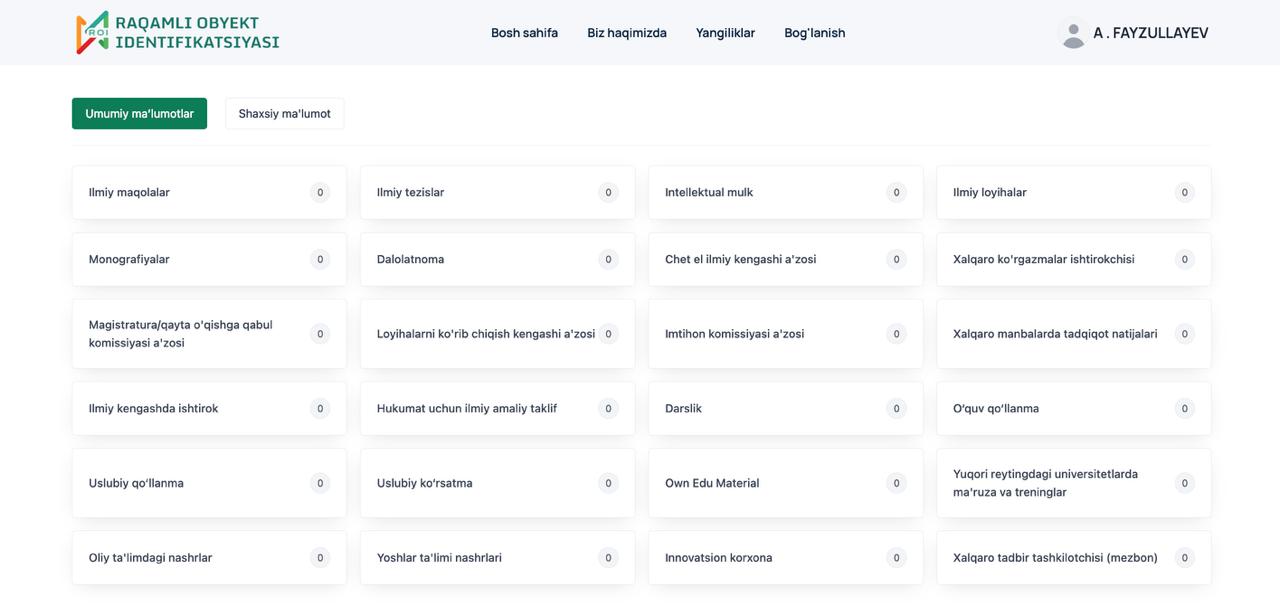Screen dimensions: 1280x616
Task: Open the profile avatar icon
Action: coord(1071,32)
